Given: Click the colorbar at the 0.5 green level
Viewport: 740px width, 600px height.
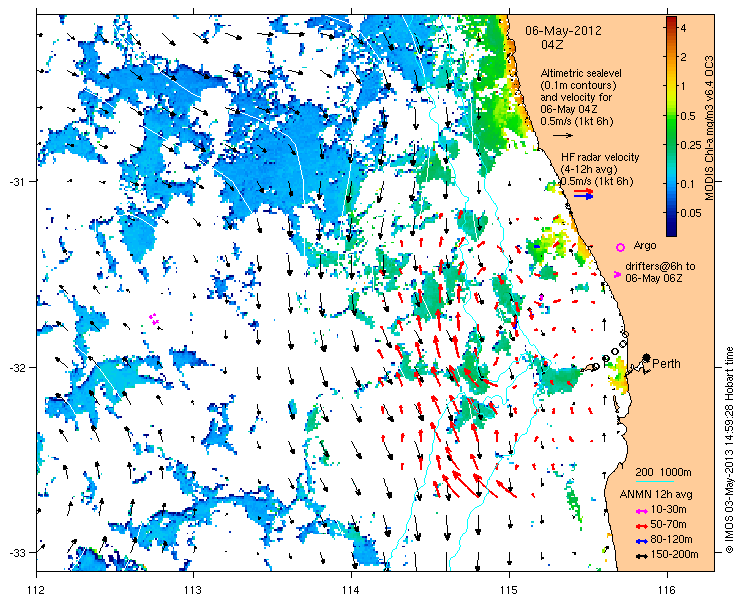Looking at the screenshot, I should [x=671, y=116].
